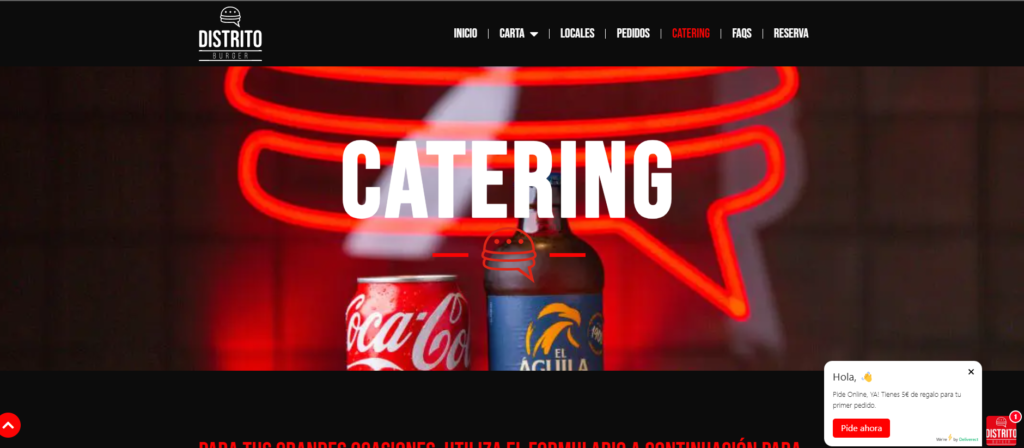Open the FAQS page

click(x=742, y=33)
